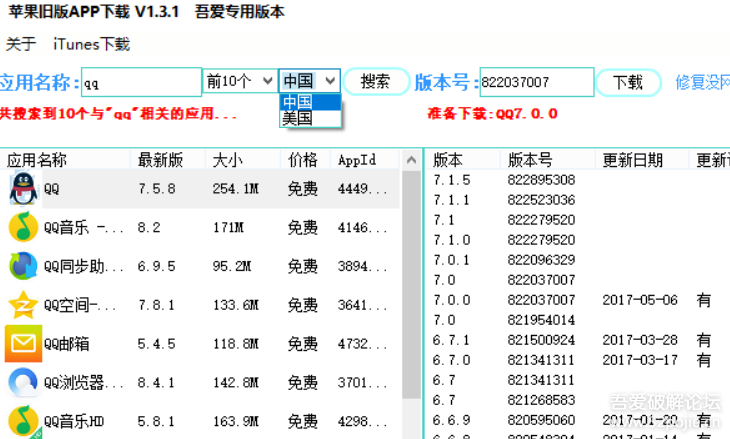This screenshot has width=730, height=439.
Task: Click the 更新日期 column header
Action: coord(642,160)
